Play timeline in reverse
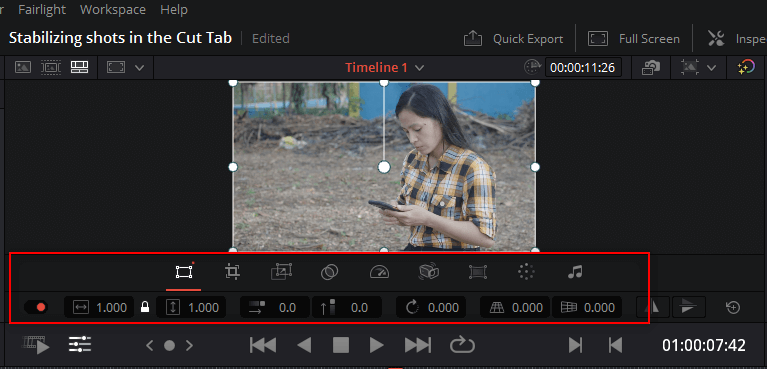 coord(304,346)
